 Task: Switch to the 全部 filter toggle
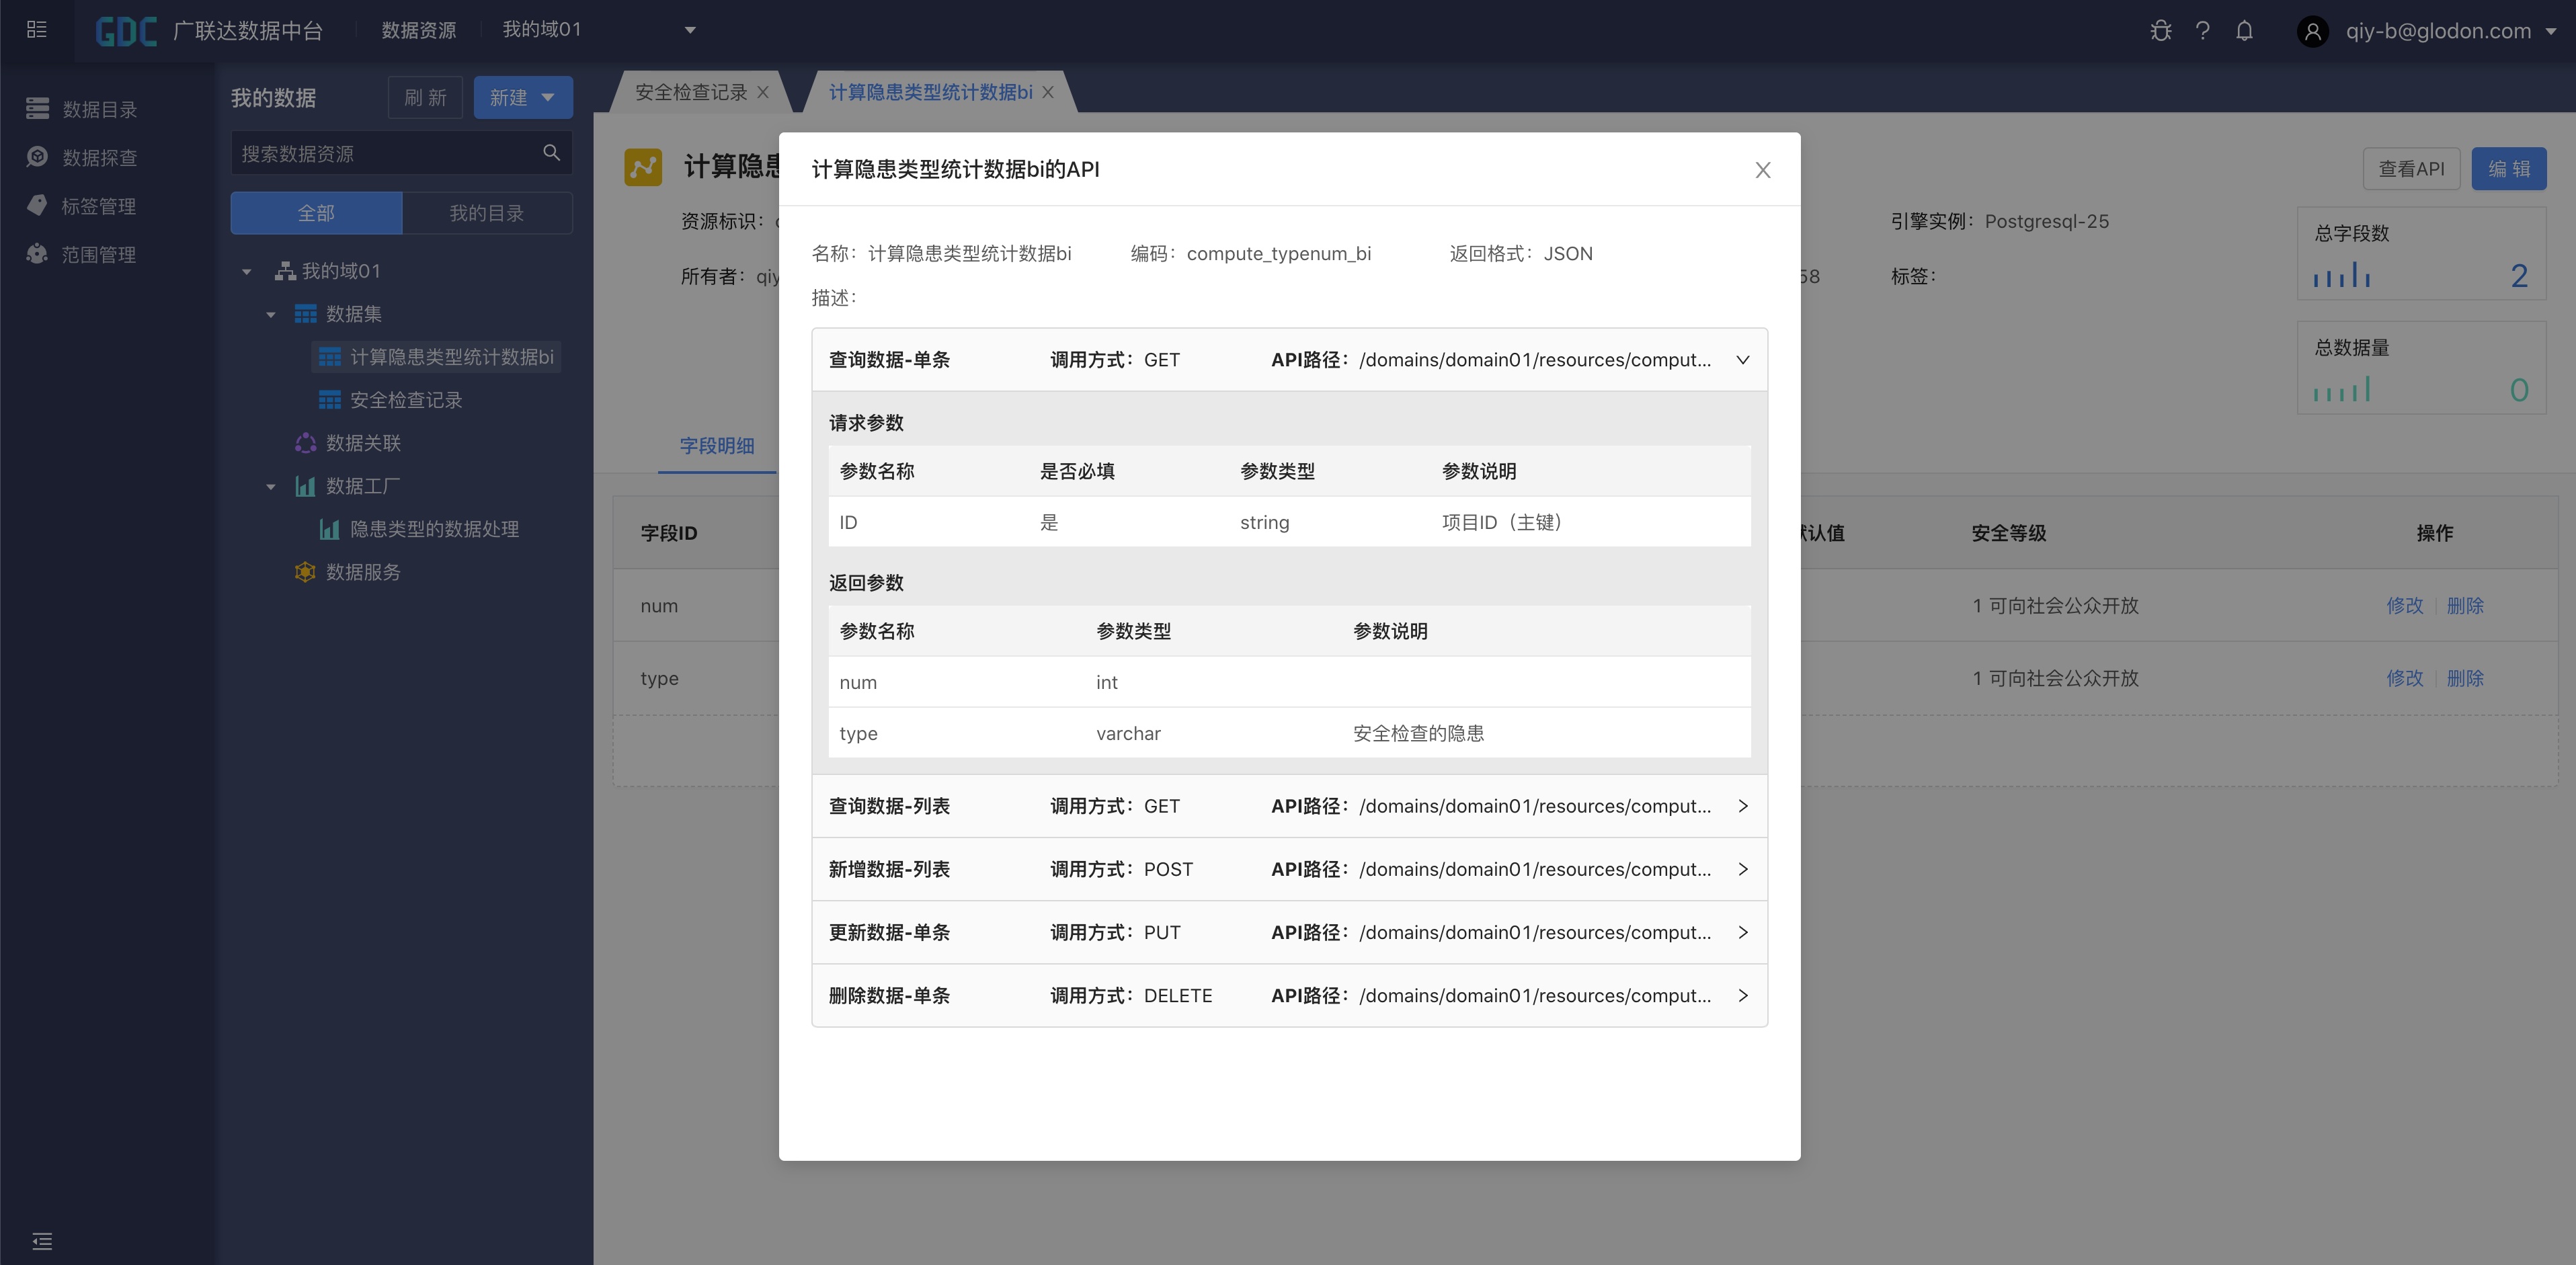click(x=316, y=213)
